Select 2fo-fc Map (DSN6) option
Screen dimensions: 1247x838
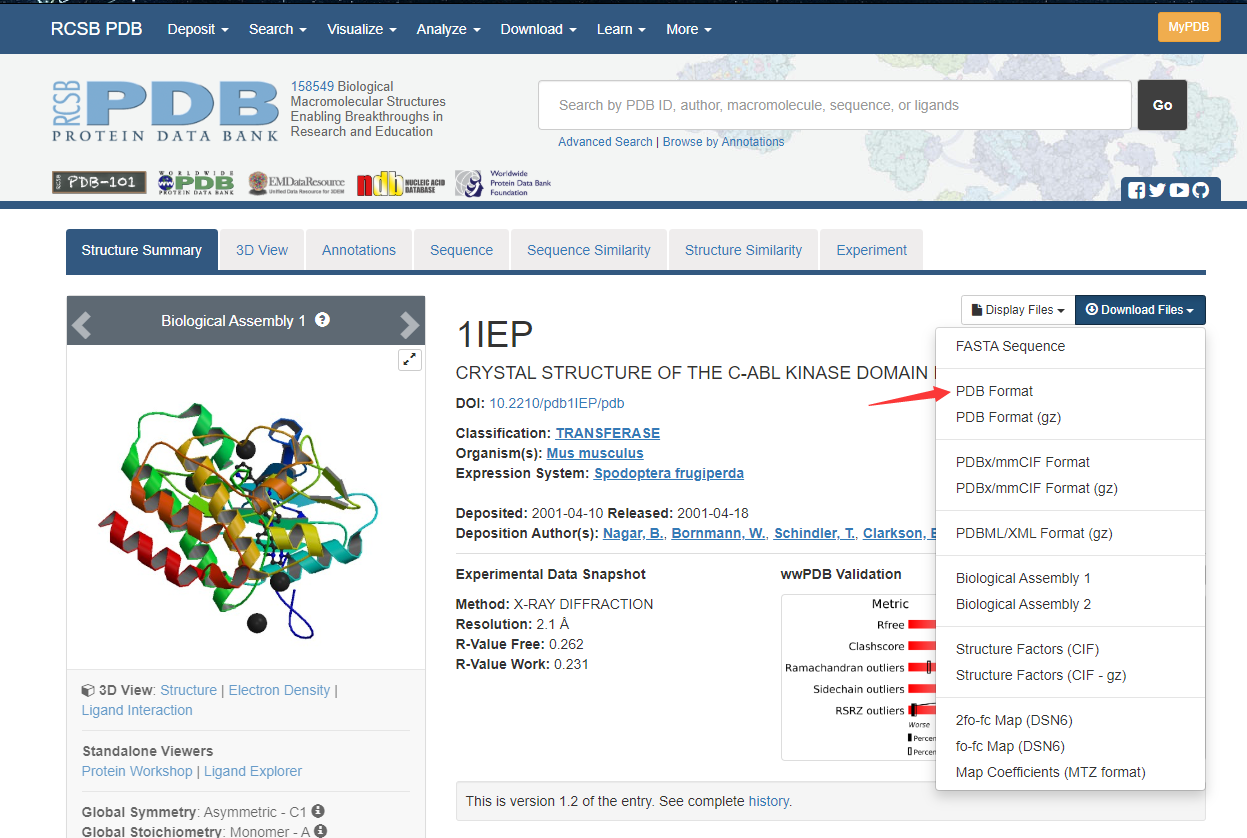pyautogui.click(x=1070, y=720)
